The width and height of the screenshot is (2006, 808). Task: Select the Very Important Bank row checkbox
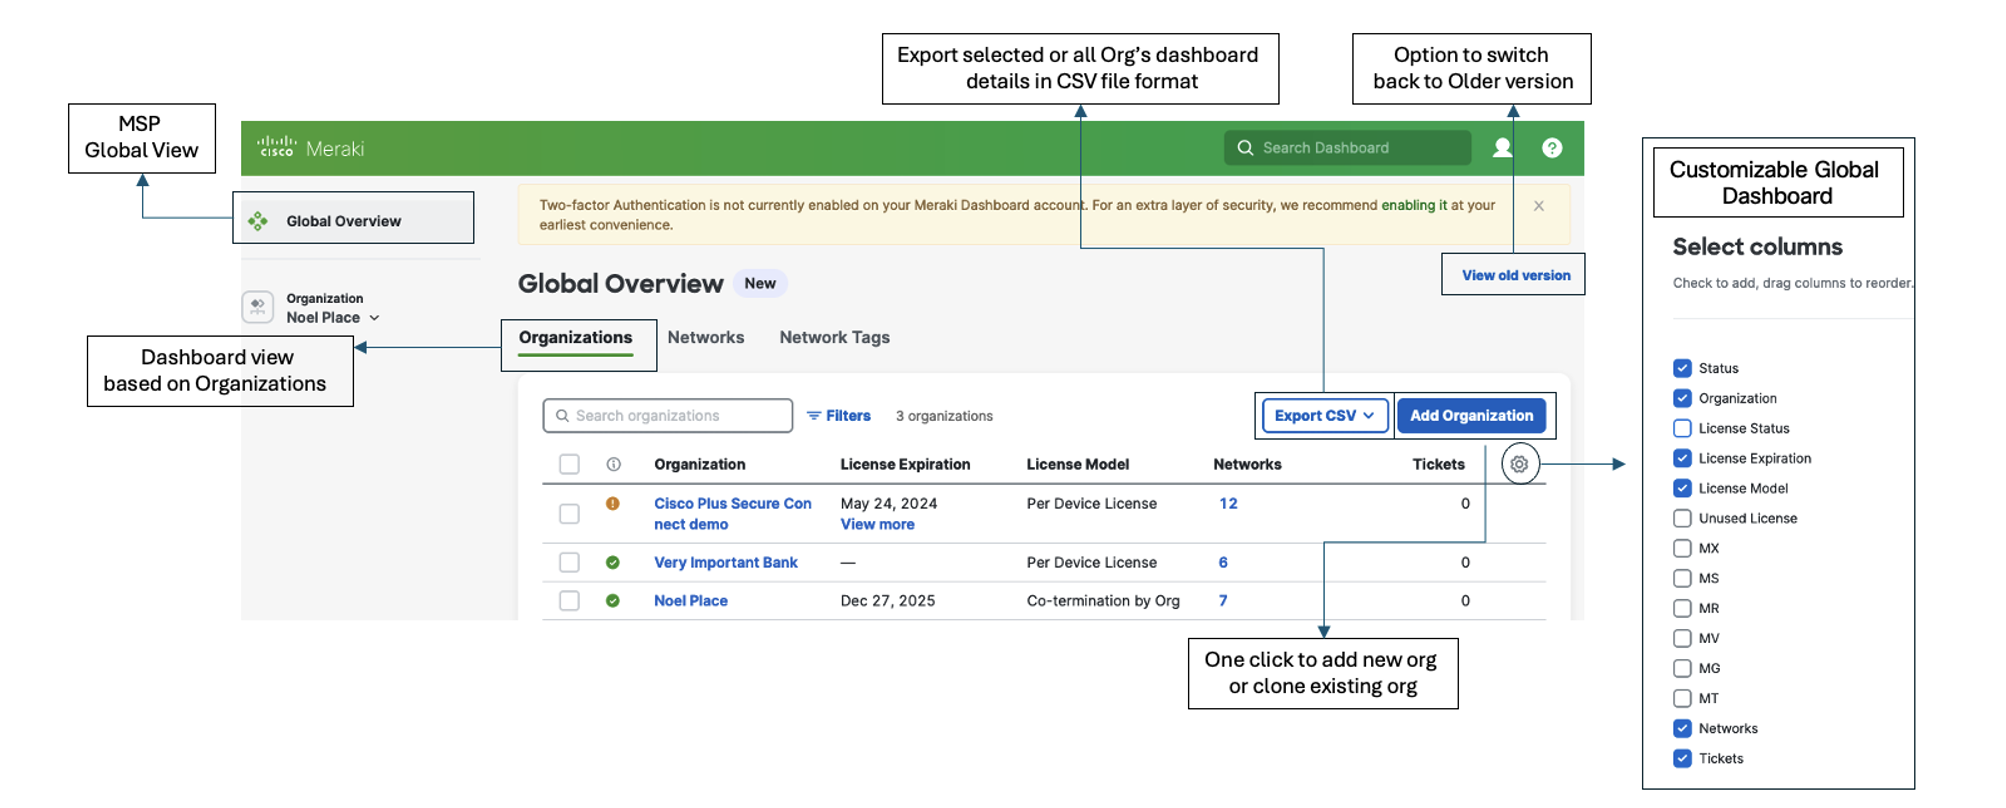click(569, 563)
